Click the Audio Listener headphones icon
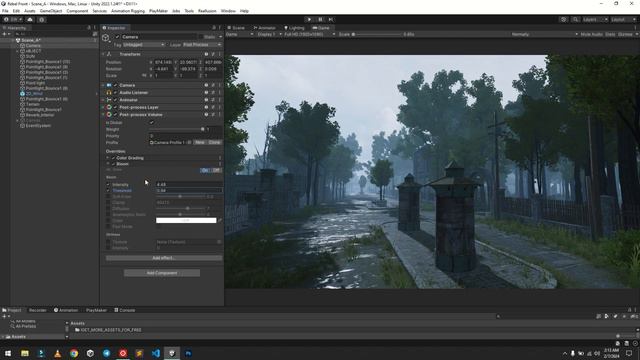The height and width of the screenshot is (360, 640). point(109,93)
